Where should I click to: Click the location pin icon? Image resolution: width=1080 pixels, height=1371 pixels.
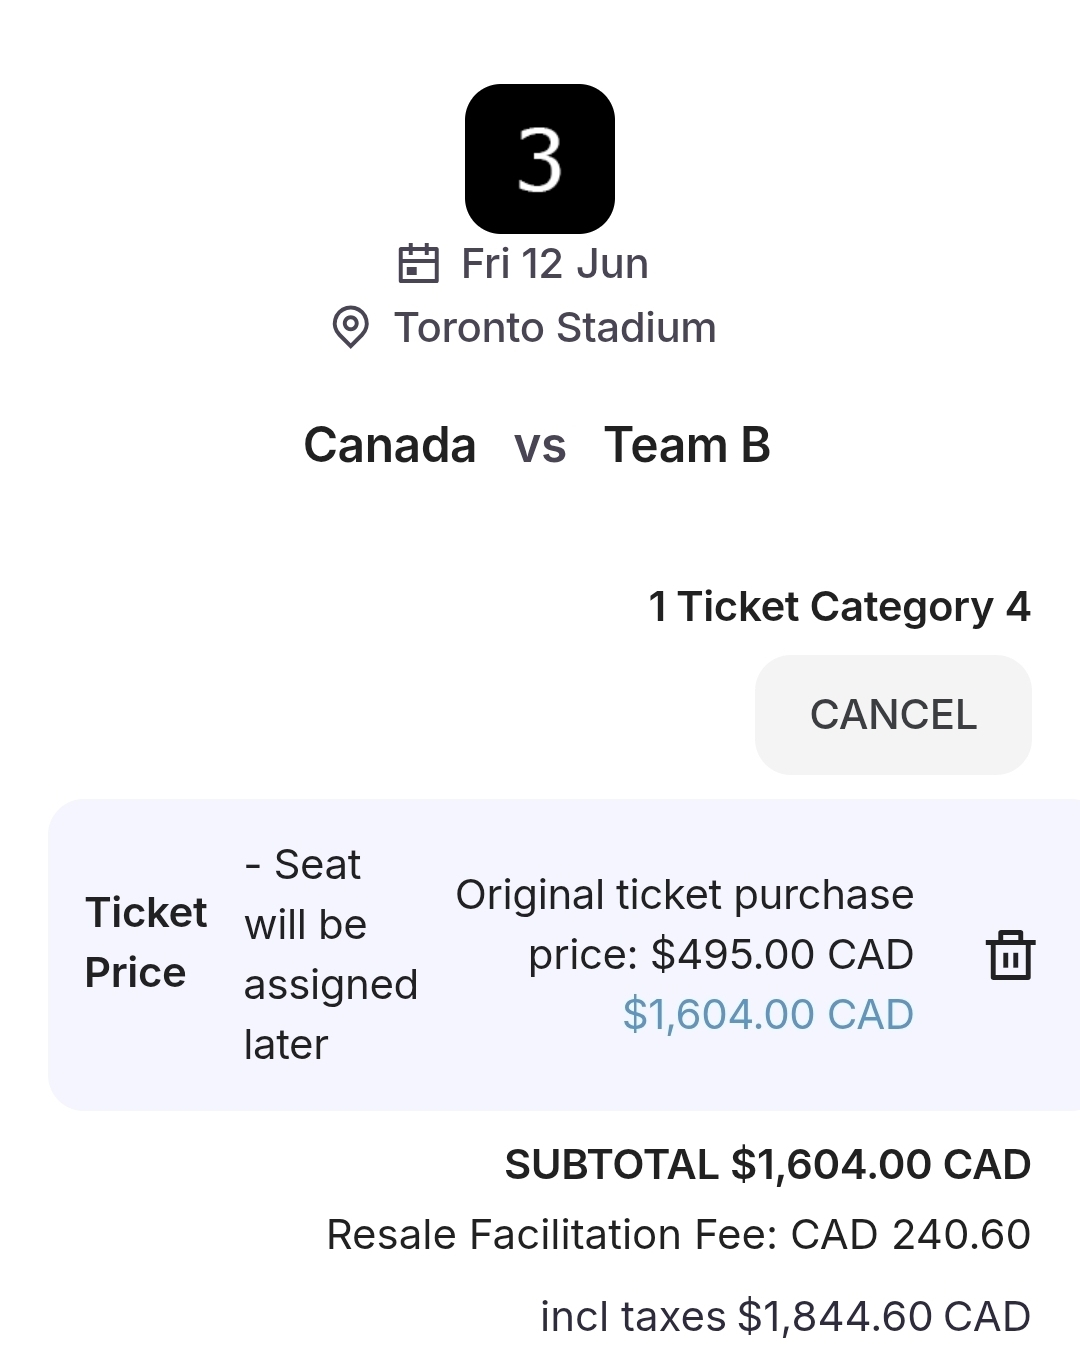point(350,327)
